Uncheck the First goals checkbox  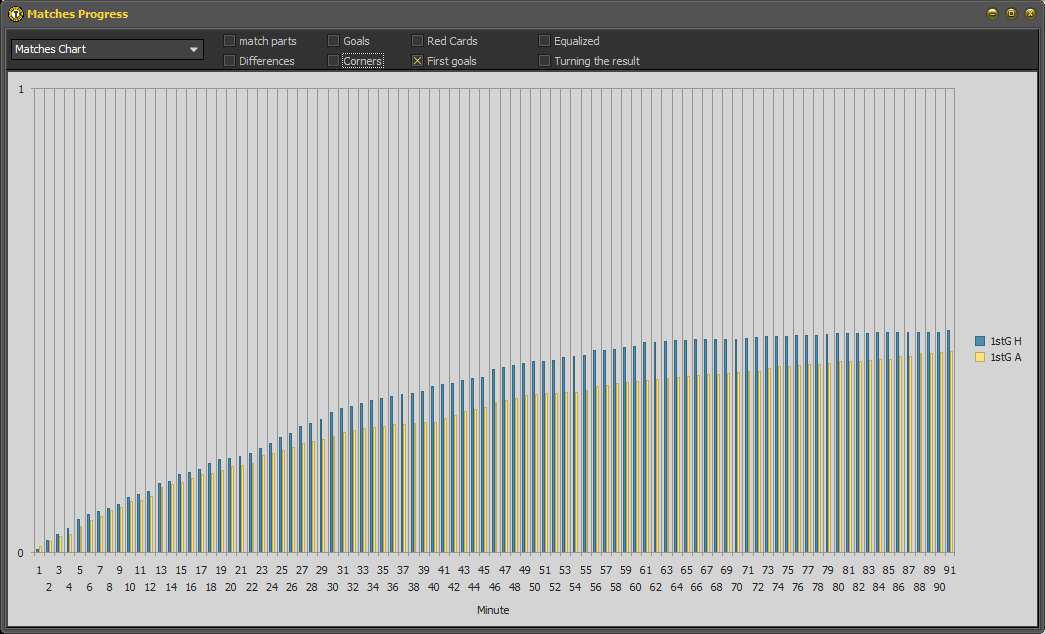(418, 61)
